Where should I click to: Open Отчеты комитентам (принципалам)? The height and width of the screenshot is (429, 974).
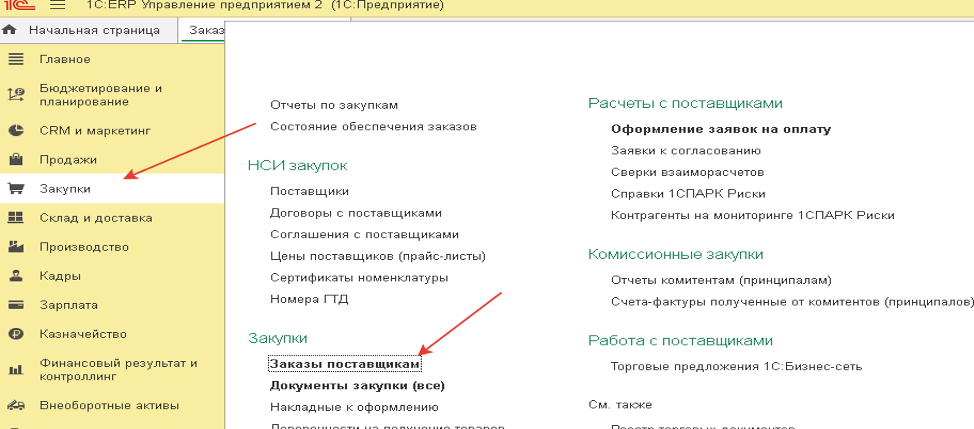pos(721,281)
